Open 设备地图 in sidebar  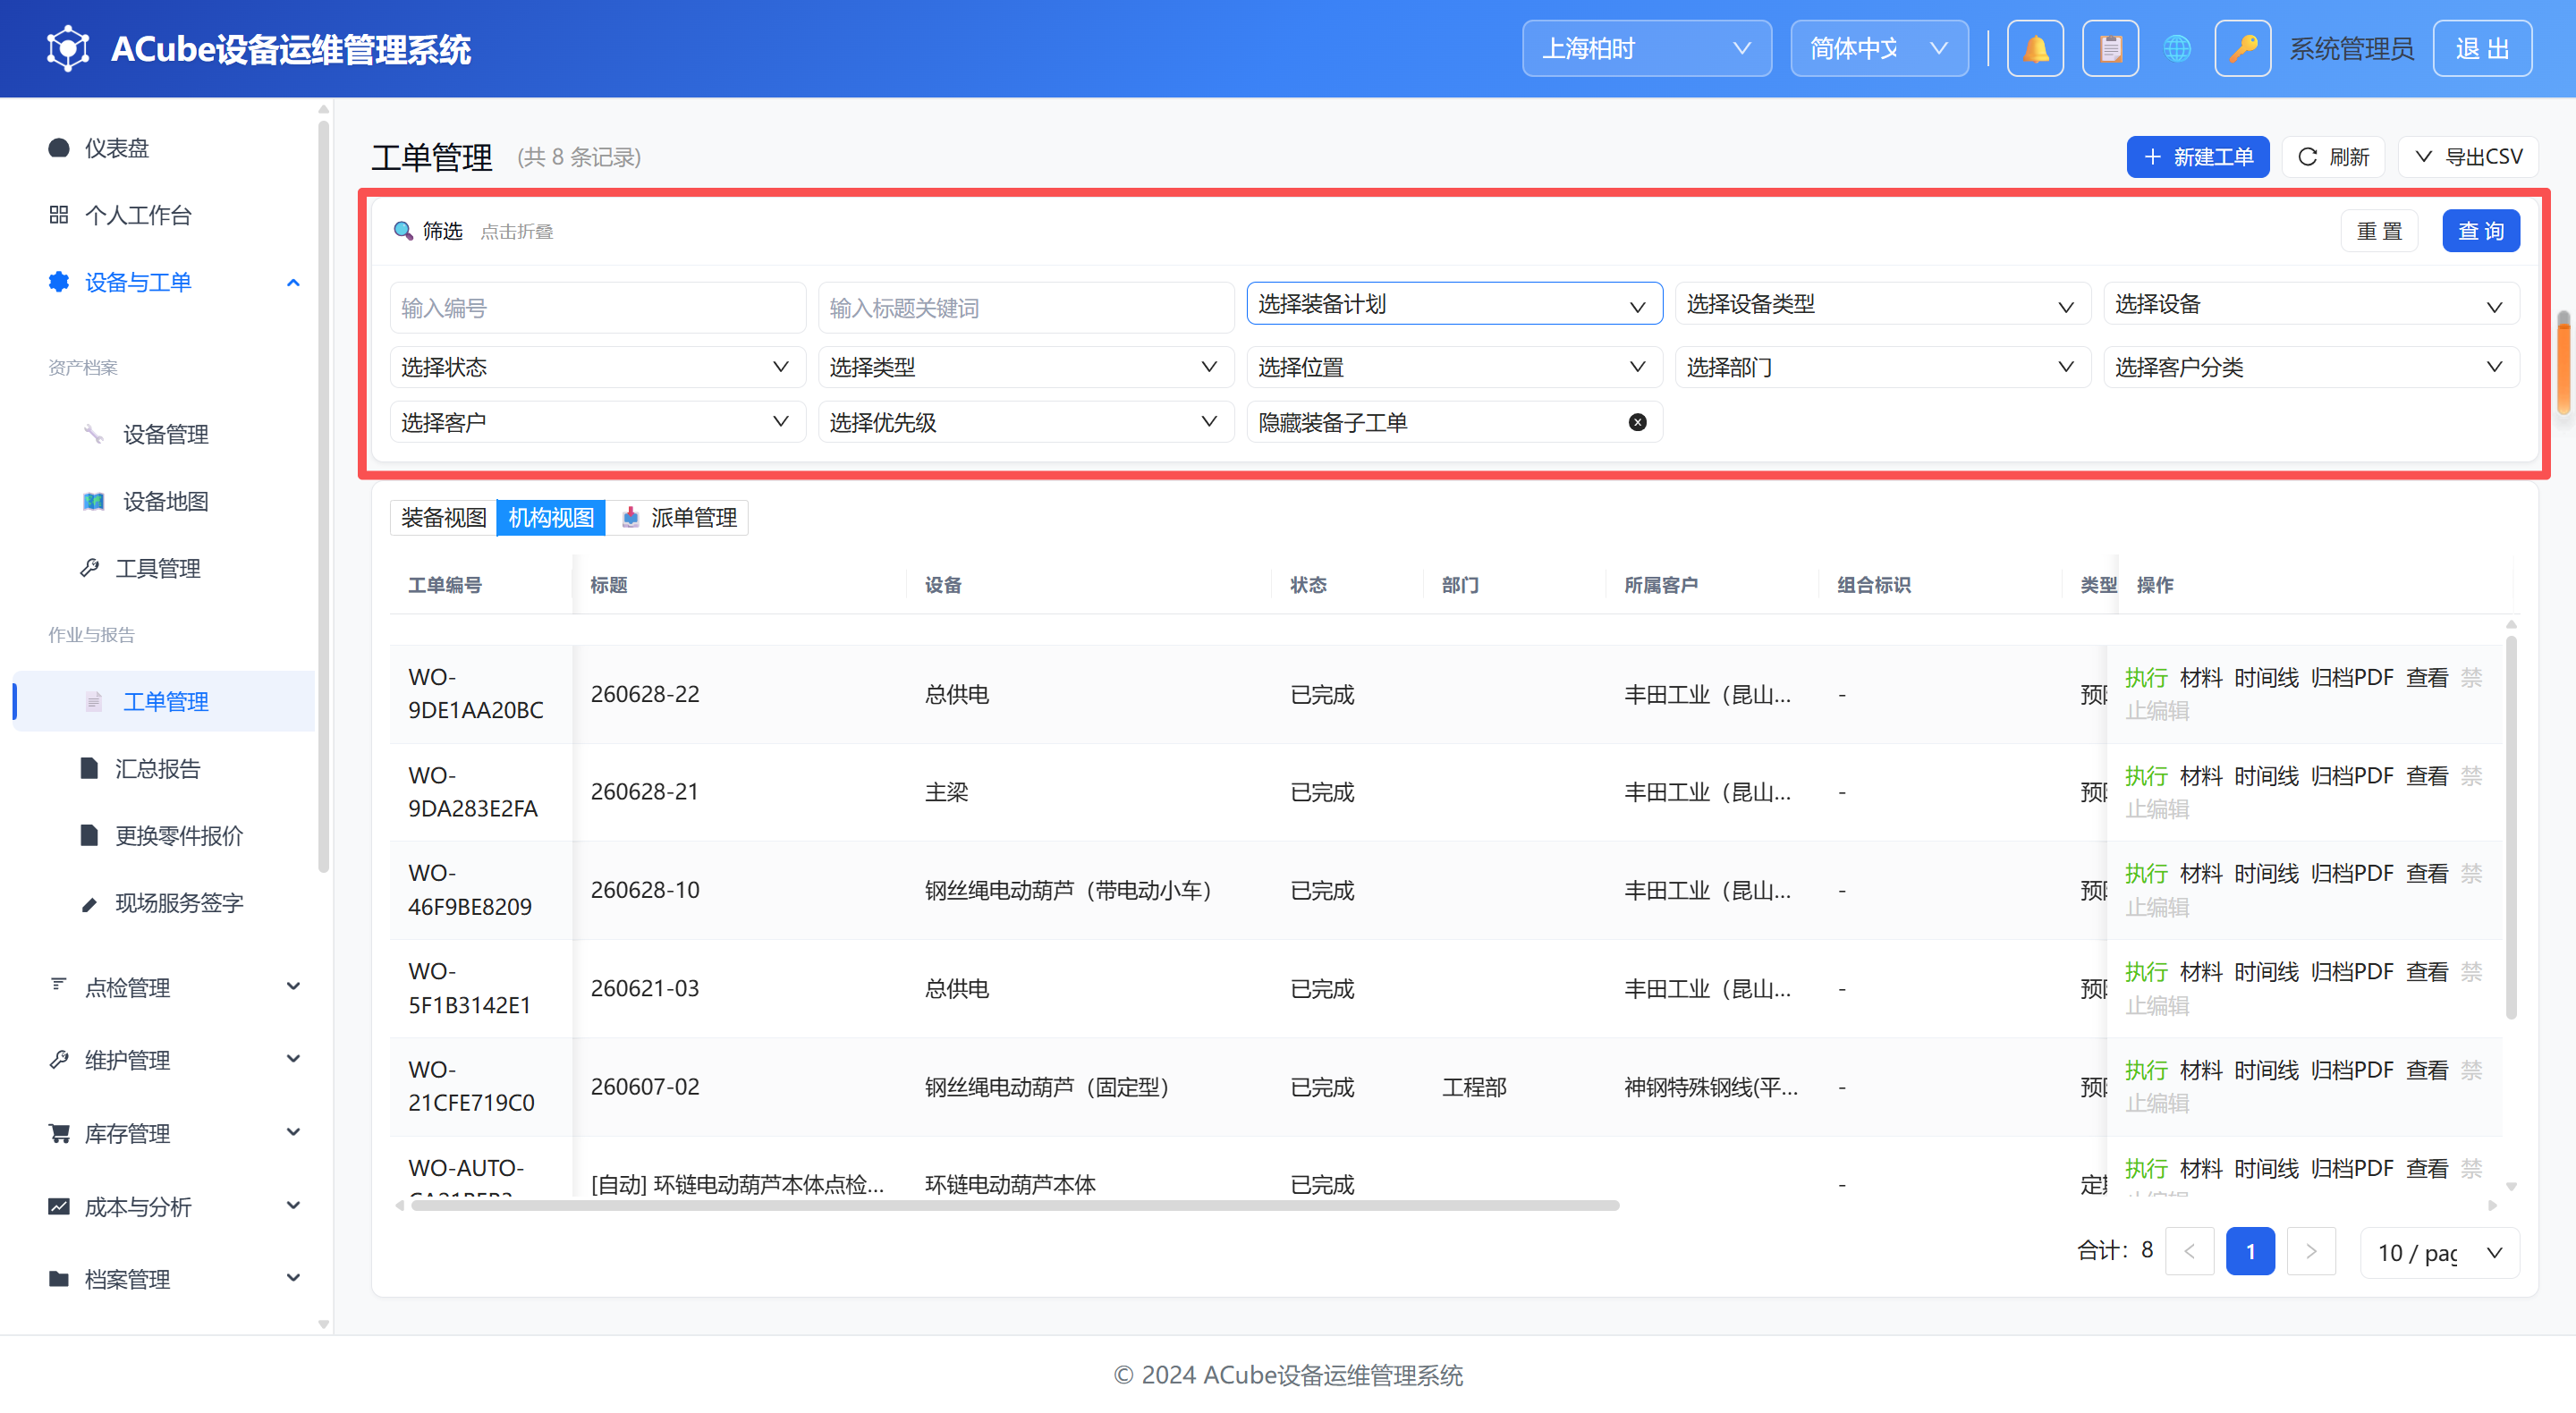166,501
